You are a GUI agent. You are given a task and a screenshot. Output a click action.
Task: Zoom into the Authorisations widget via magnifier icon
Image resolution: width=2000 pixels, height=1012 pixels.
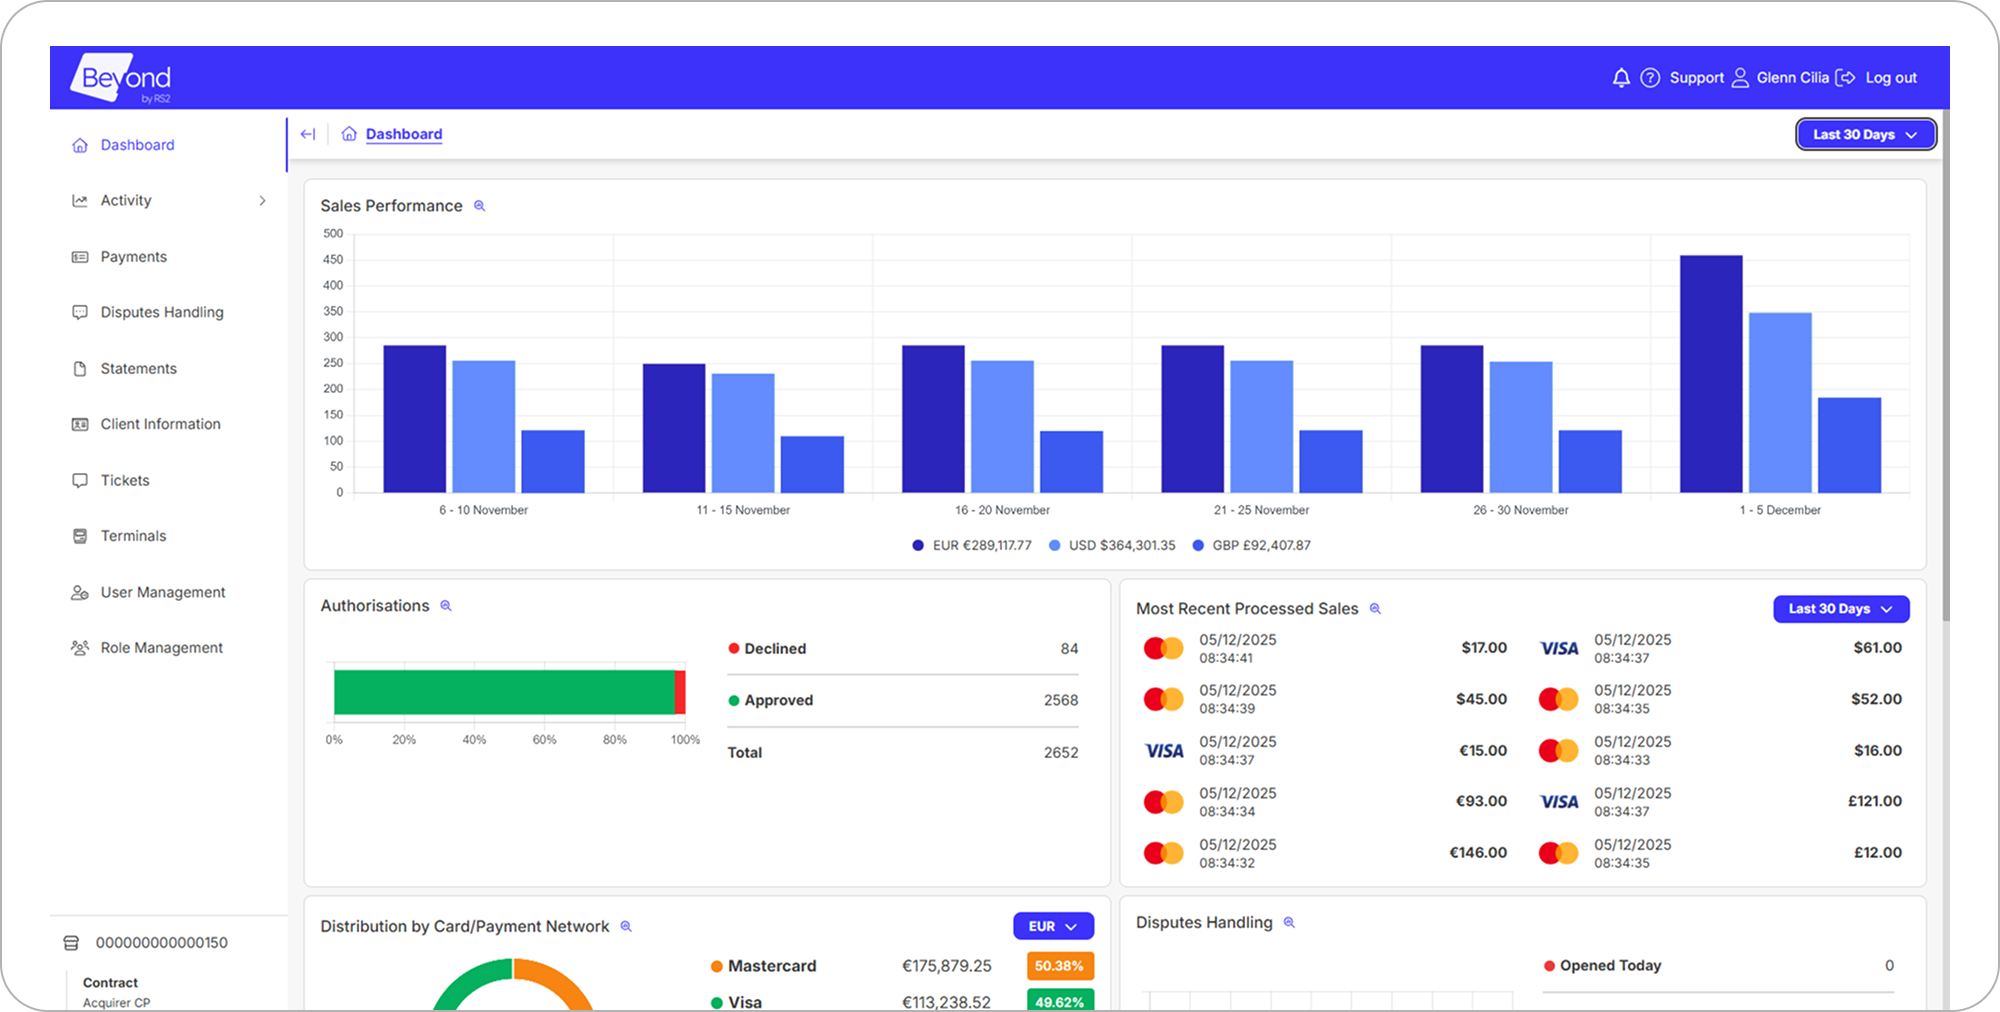click(446, 606)
